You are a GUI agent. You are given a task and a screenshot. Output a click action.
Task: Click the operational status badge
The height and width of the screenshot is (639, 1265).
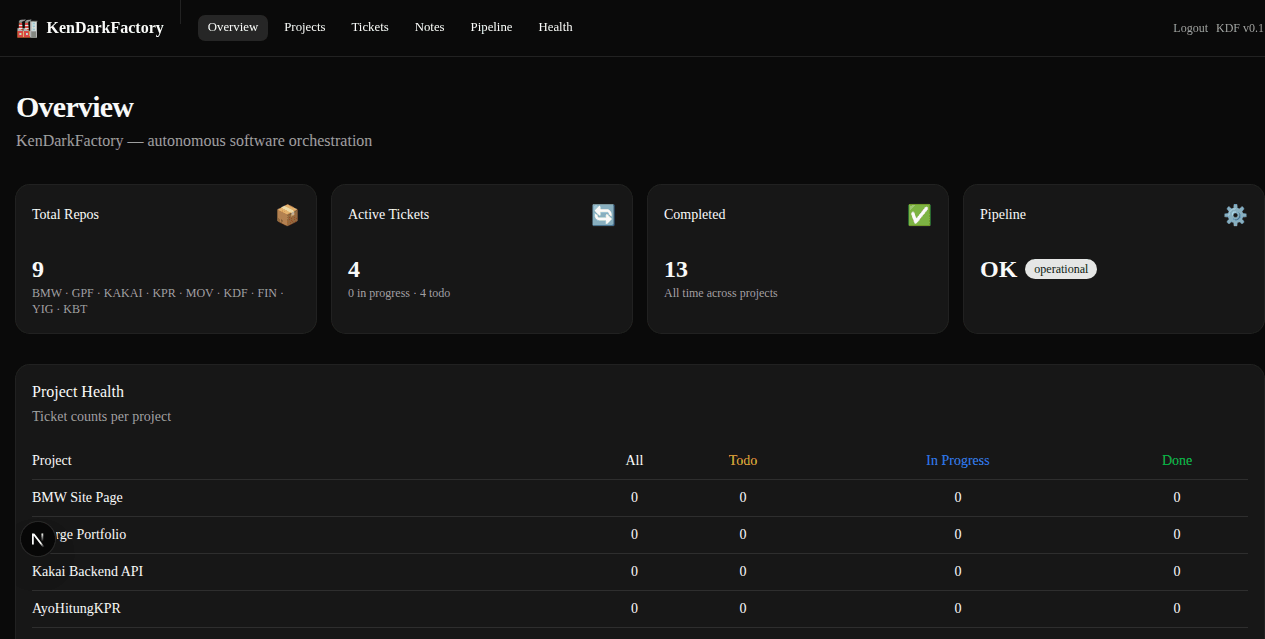(x=1061, y=269)
